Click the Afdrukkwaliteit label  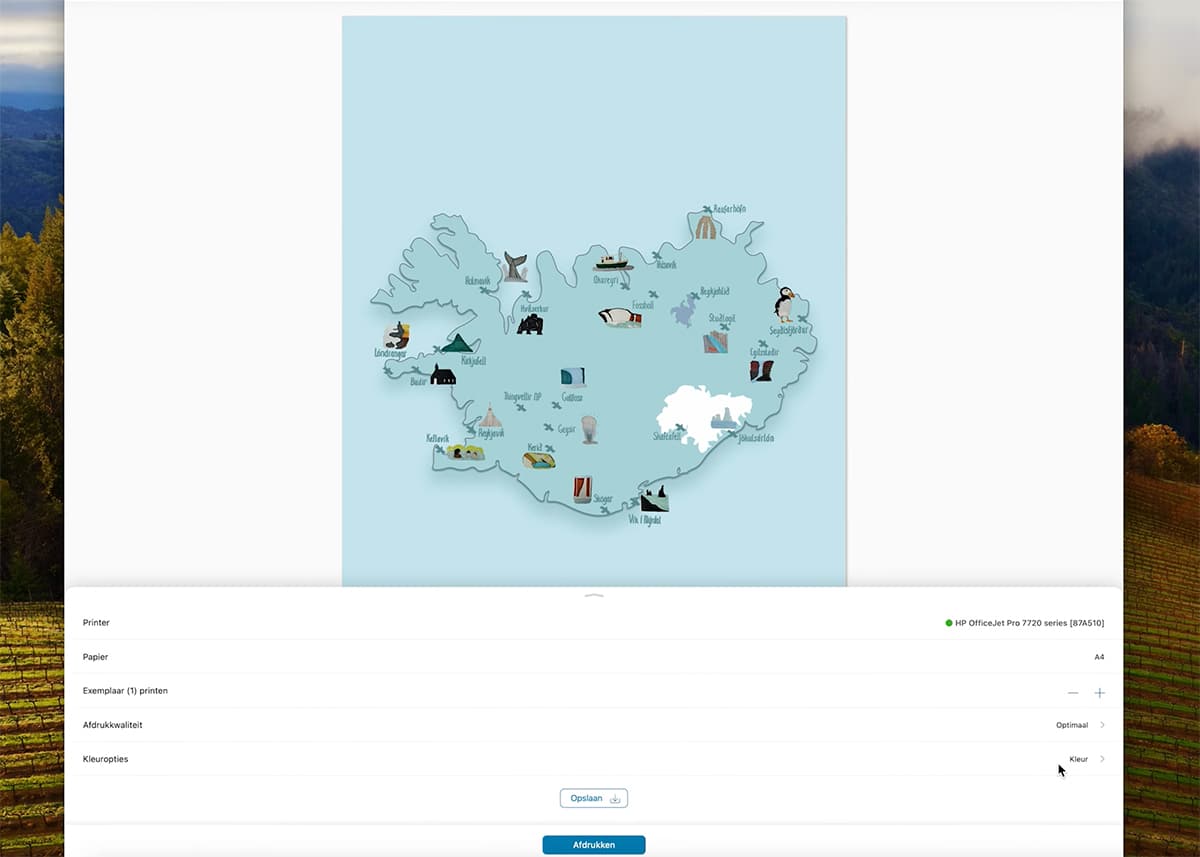(112, 725)
